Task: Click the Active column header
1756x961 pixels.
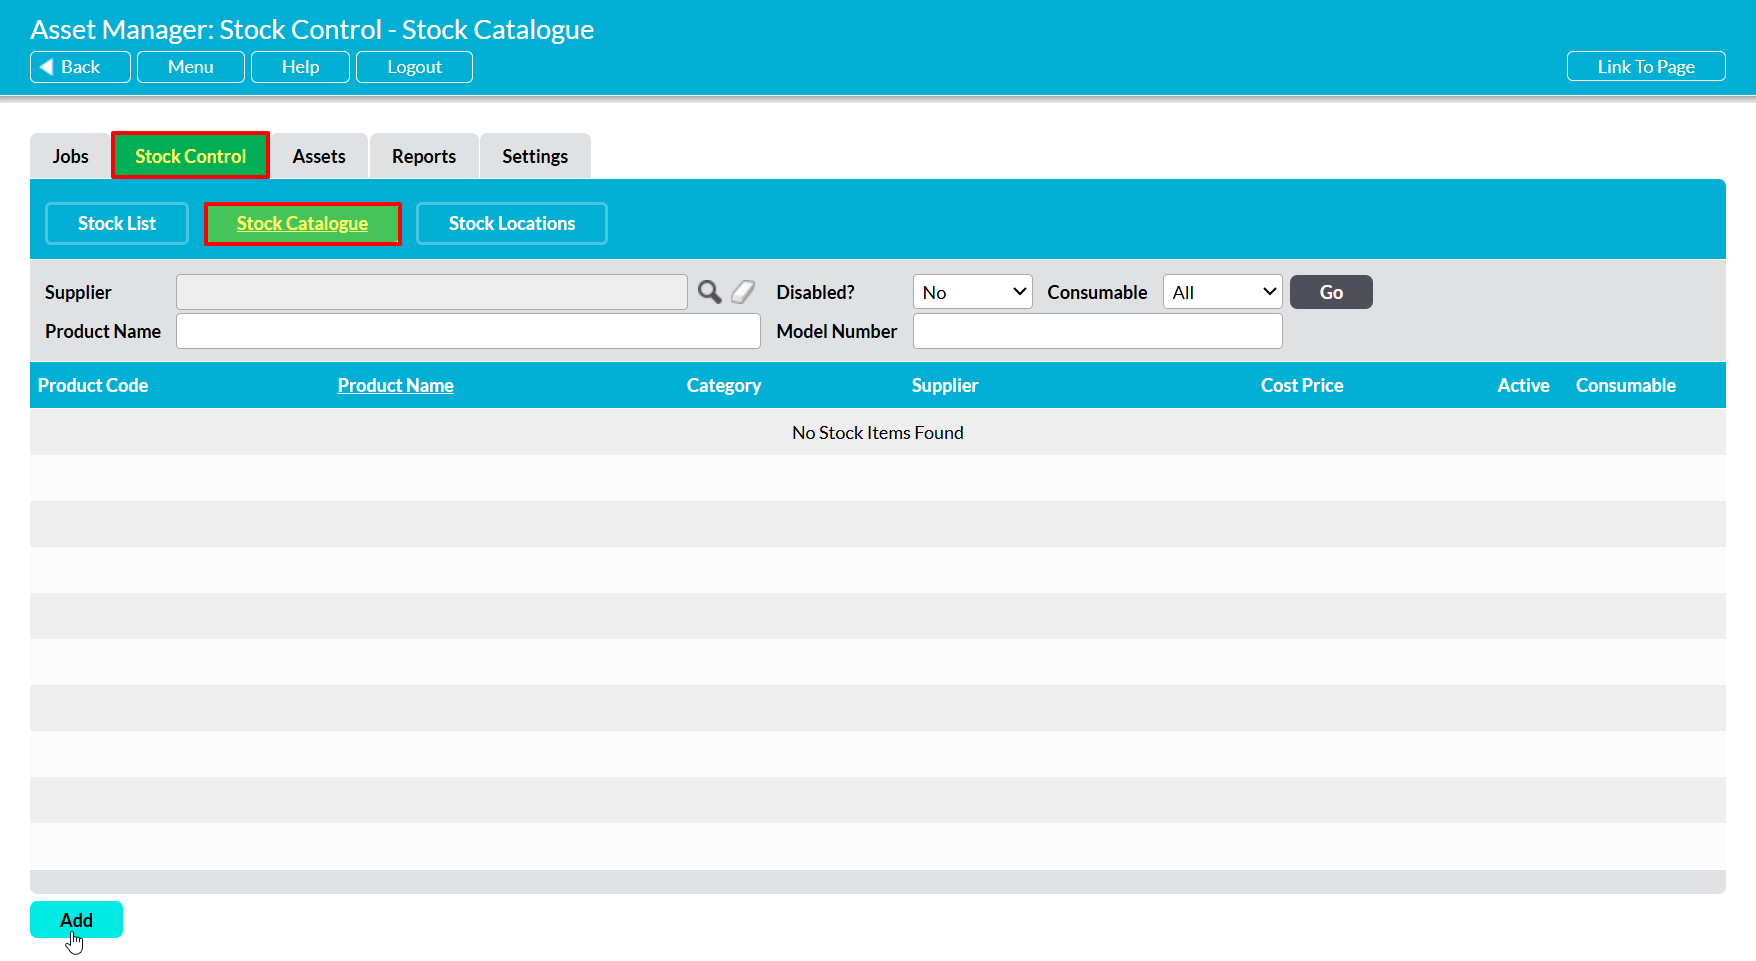Action: coord(1523,385)
